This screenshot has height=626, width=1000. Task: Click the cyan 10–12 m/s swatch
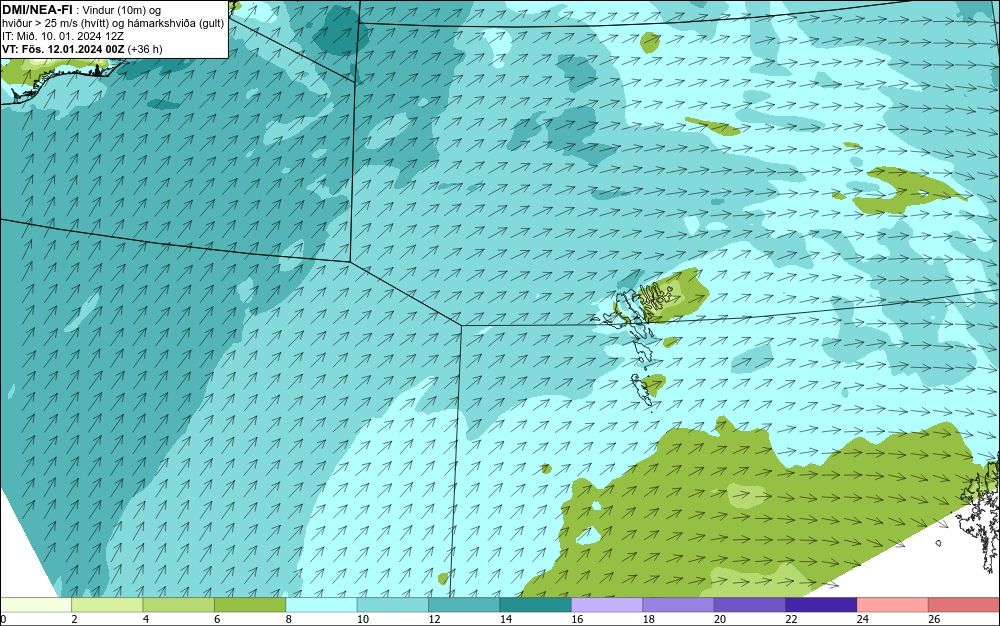coord(393,605)
